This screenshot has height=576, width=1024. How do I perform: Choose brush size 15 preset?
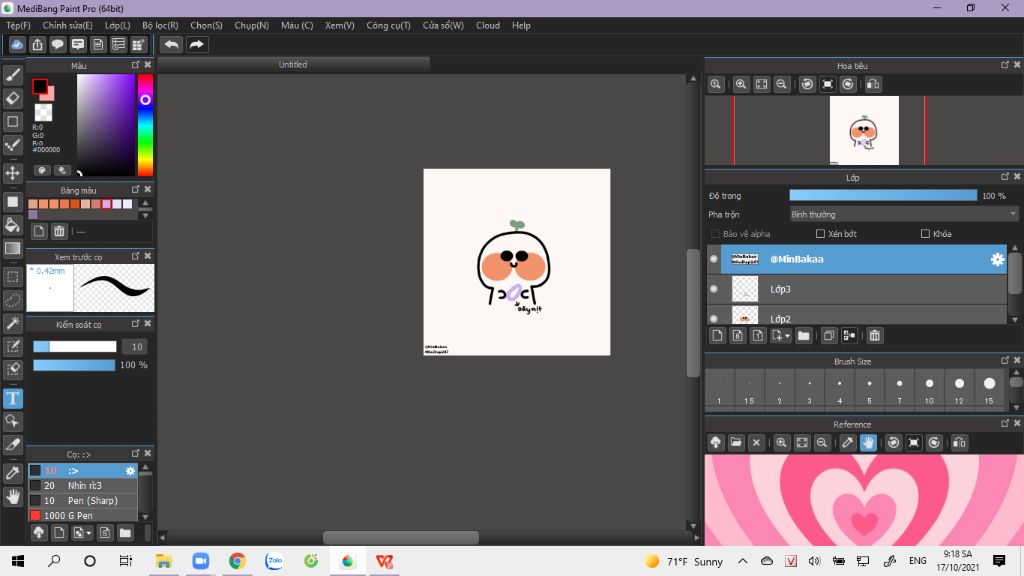(989, 389)
